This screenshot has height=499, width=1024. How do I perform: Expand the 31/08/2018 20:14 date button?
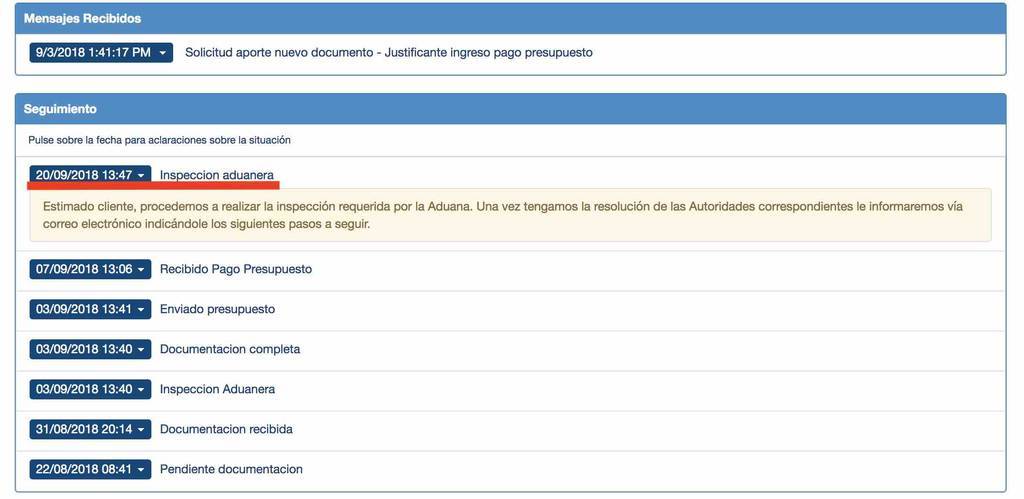[90, 429]
